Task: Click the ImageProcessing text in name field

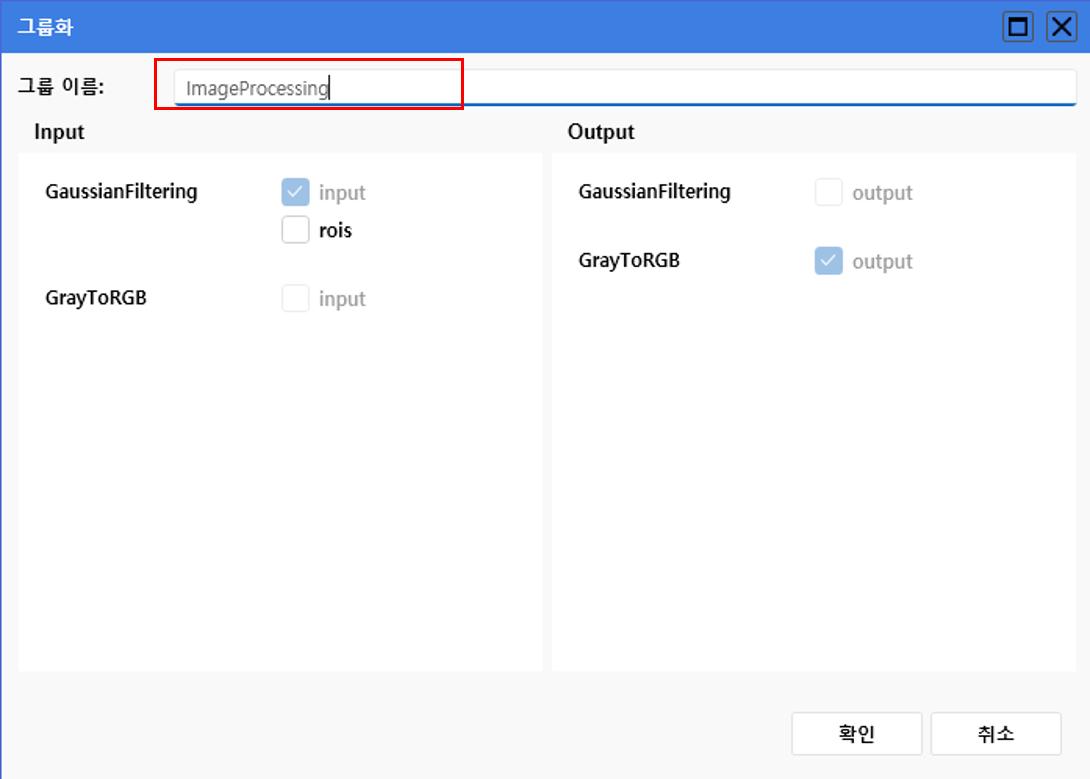Action: point(257,89)
